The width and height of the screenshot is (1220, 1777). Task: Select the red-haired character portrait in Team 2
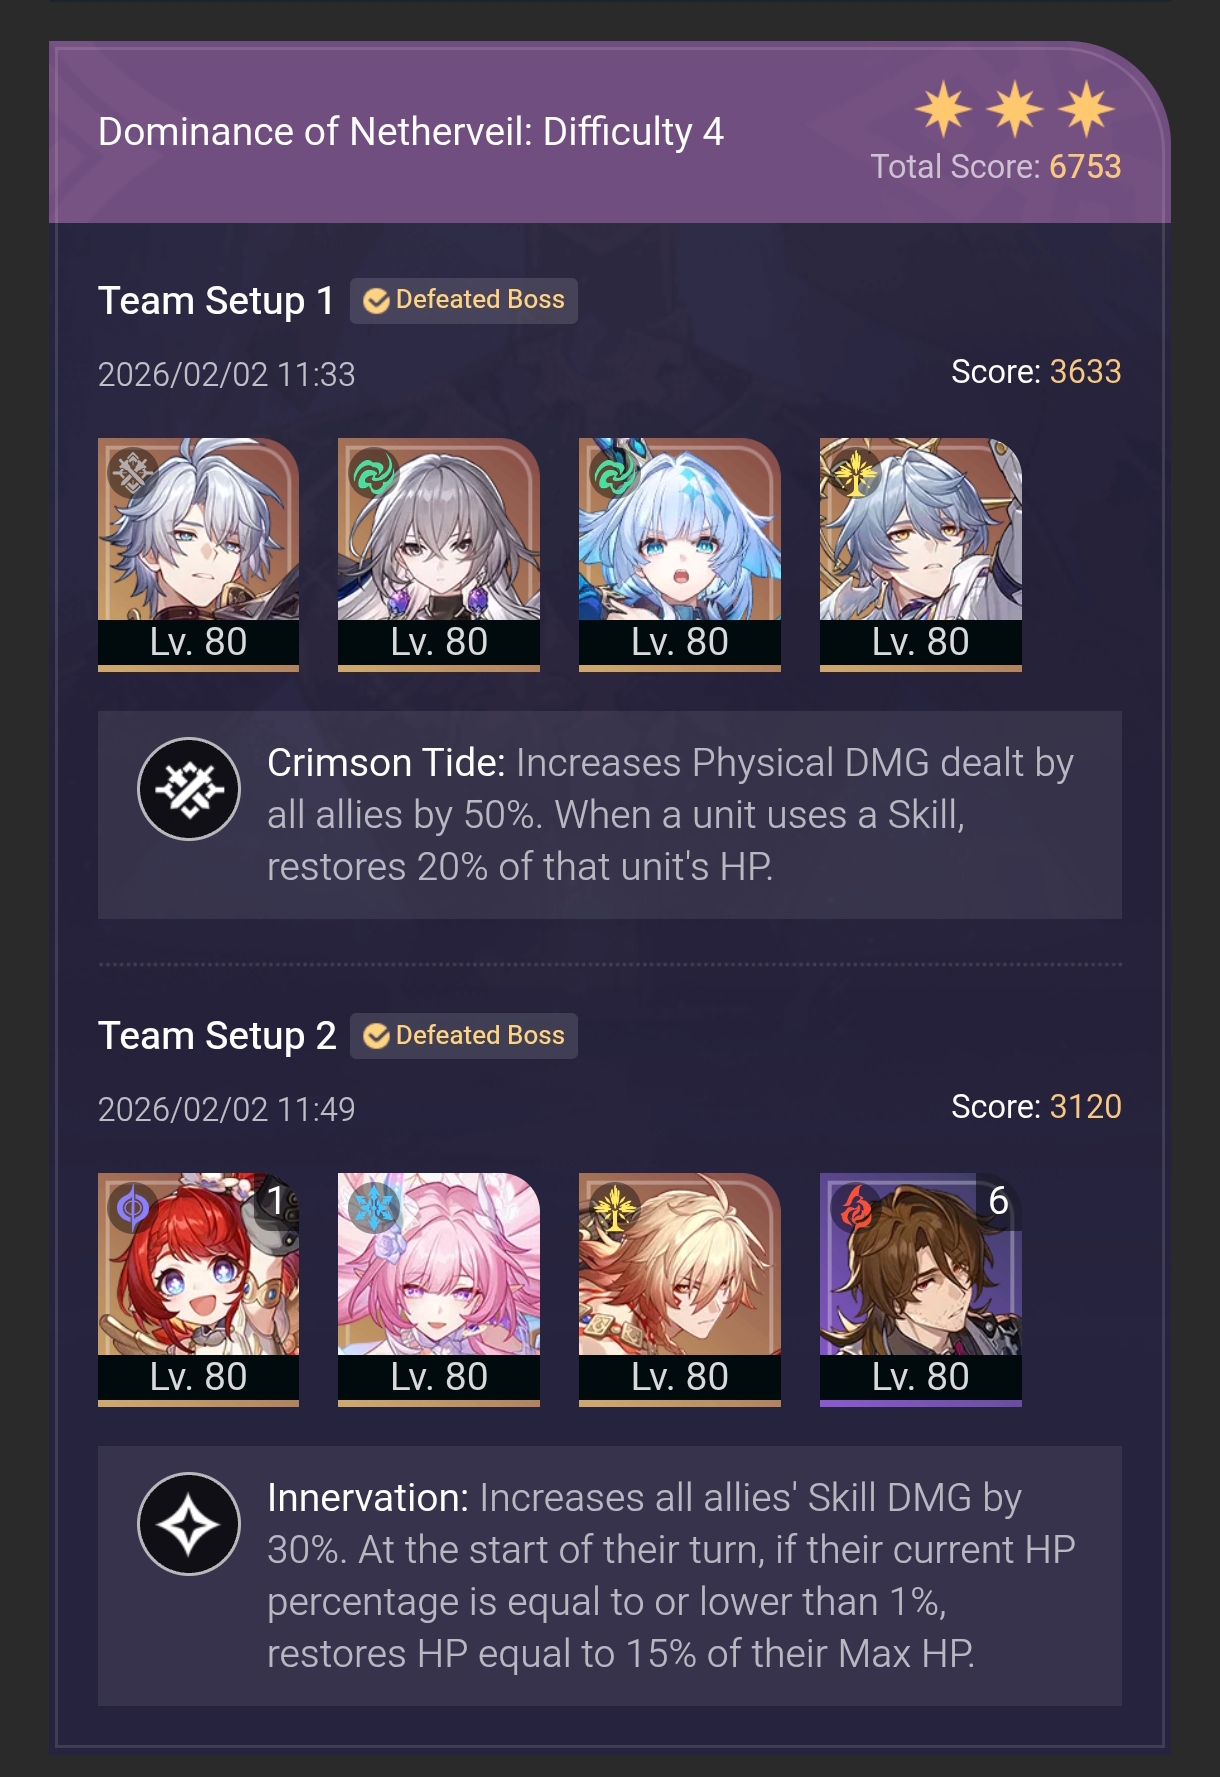coord(198,1289)
